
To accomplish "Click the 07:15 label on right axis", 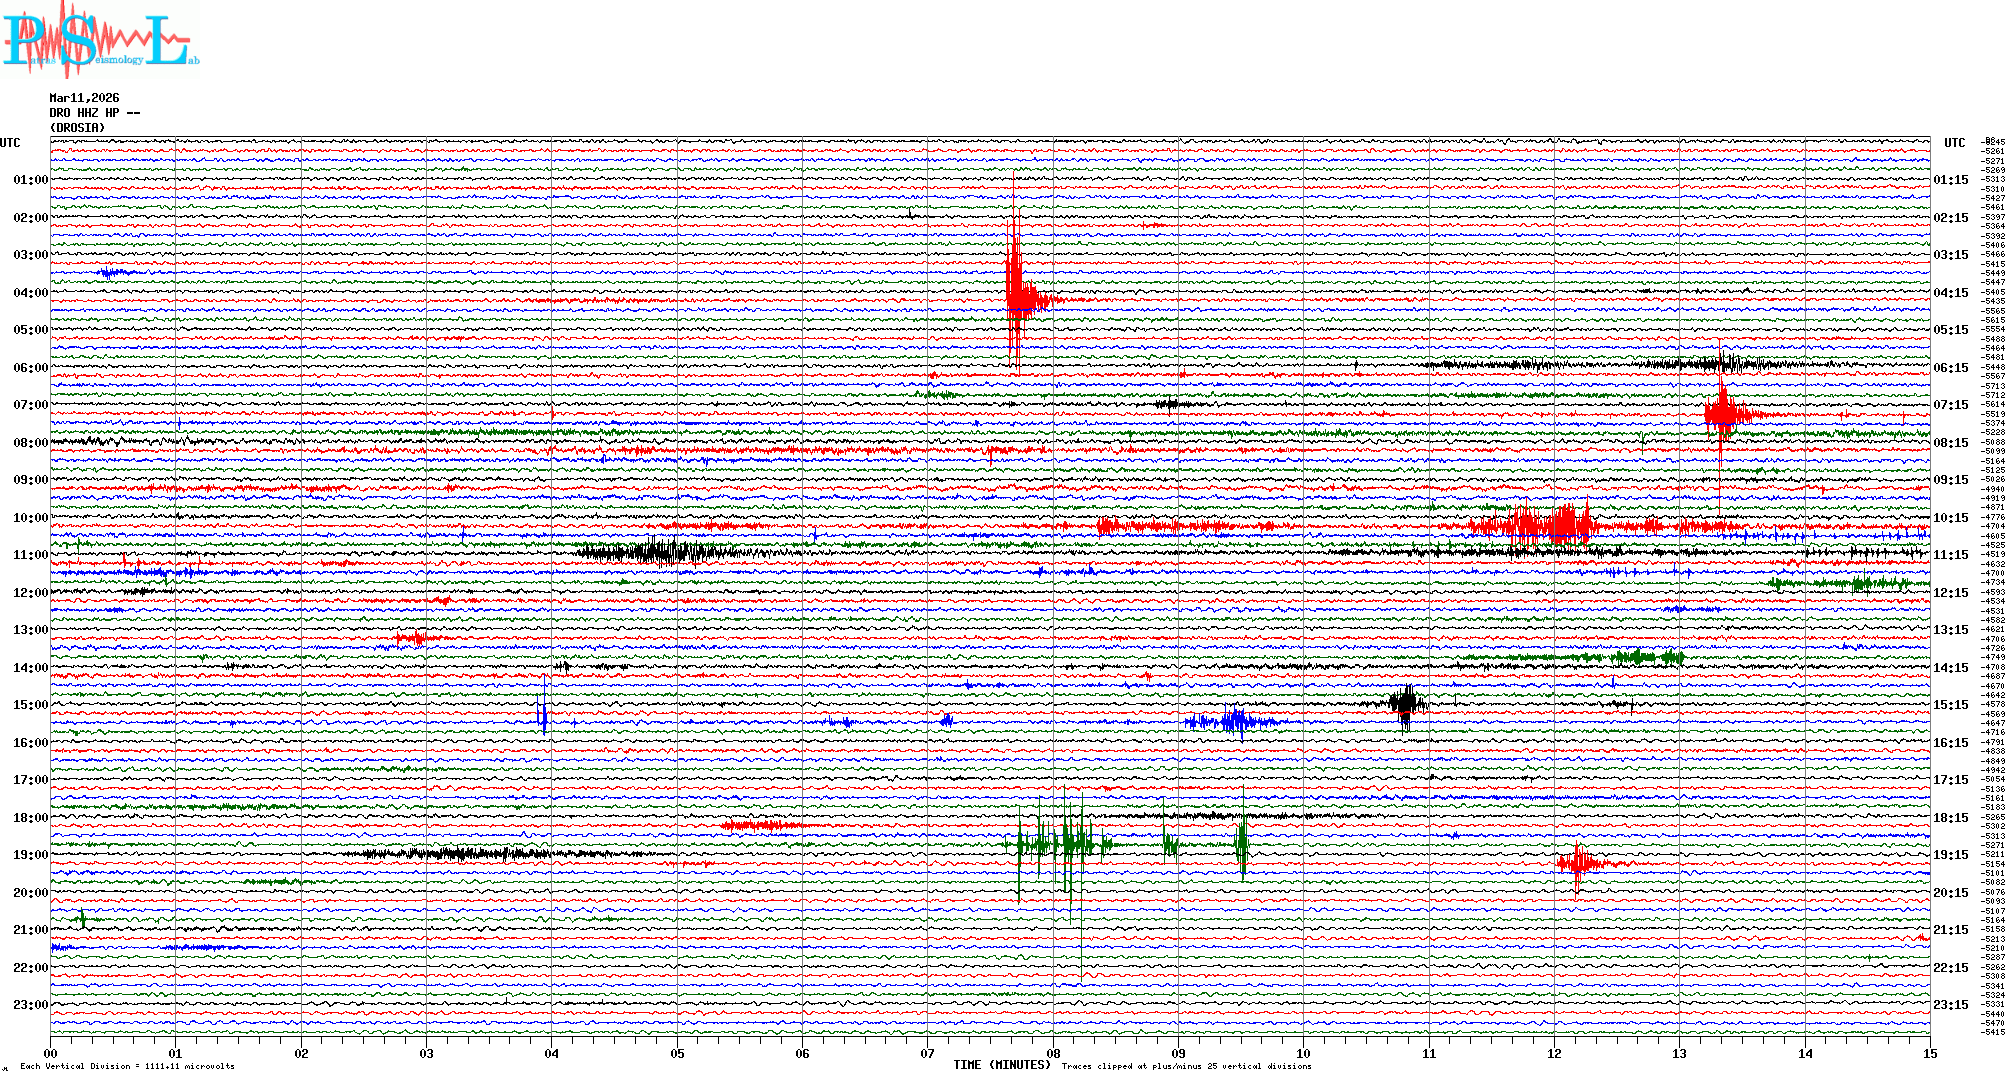I will [x=1950, y=405].
